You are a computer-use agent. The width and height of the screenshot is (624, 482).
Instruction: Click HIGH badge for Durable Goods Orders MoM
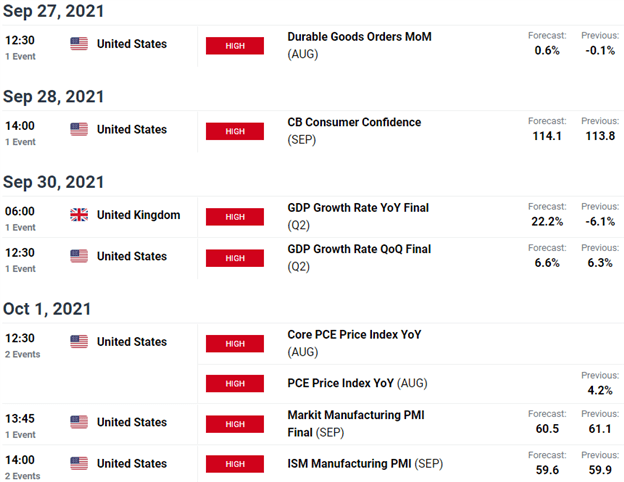click(235, 46)
